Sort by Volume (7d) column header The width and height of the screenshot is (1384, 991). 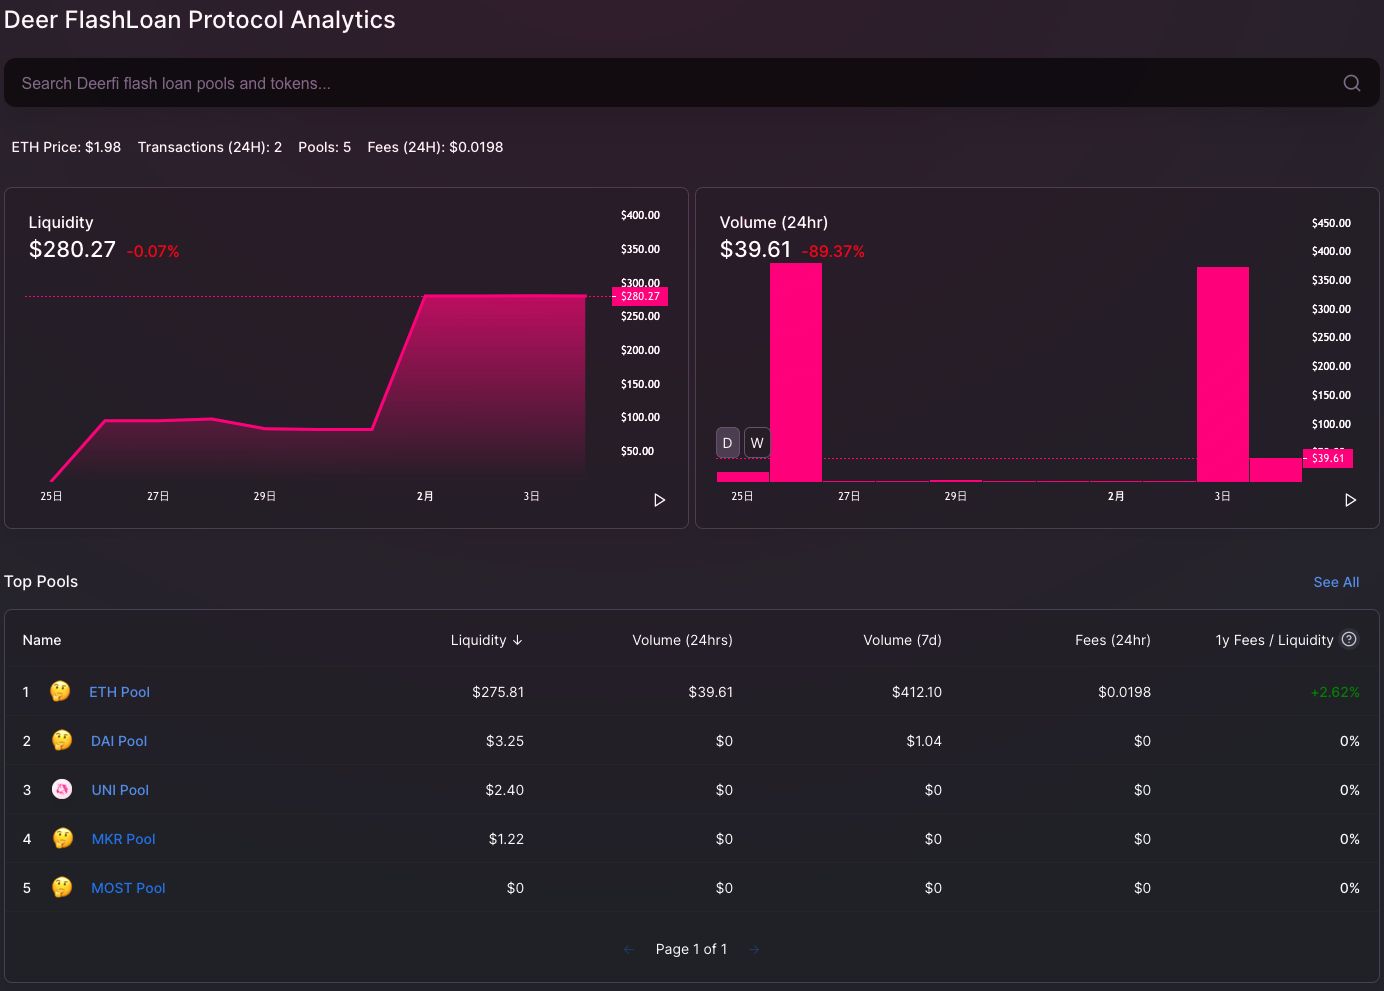tap(902, 640)
